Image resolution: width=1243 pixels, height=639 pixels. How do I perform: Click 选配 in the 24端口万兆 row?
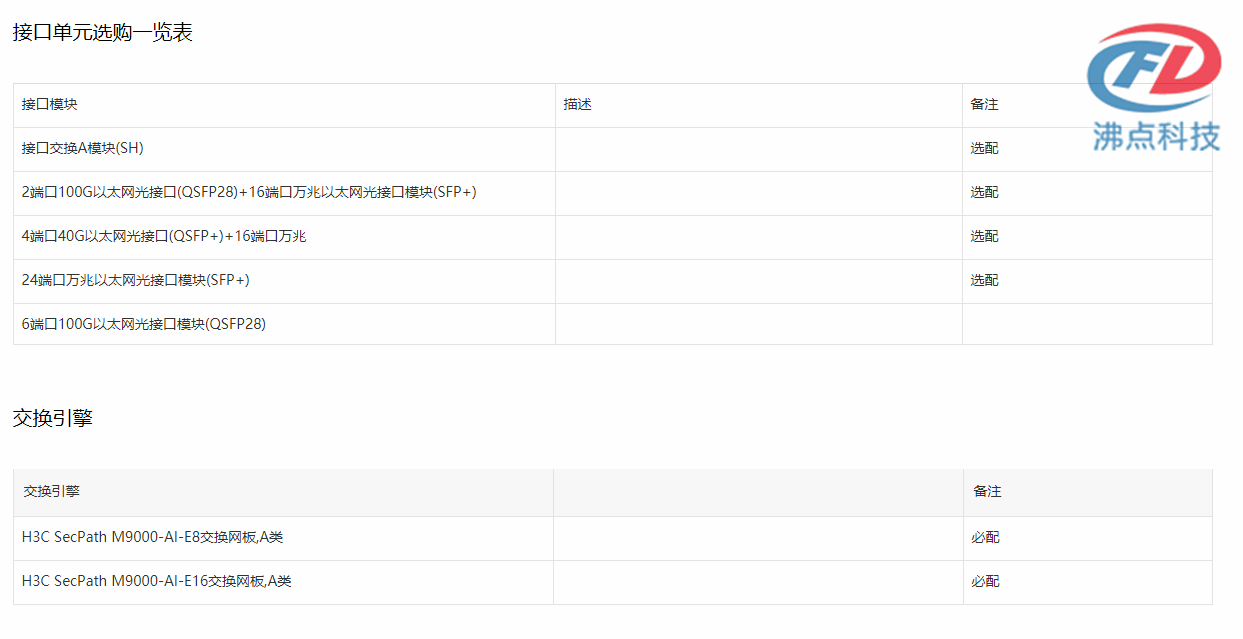pos(984,280)
